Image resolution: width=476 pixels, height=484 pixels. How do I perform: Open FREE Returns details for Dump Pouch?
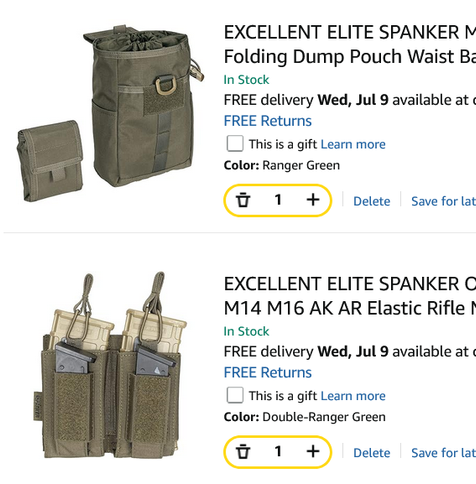[x=268, y=121]
